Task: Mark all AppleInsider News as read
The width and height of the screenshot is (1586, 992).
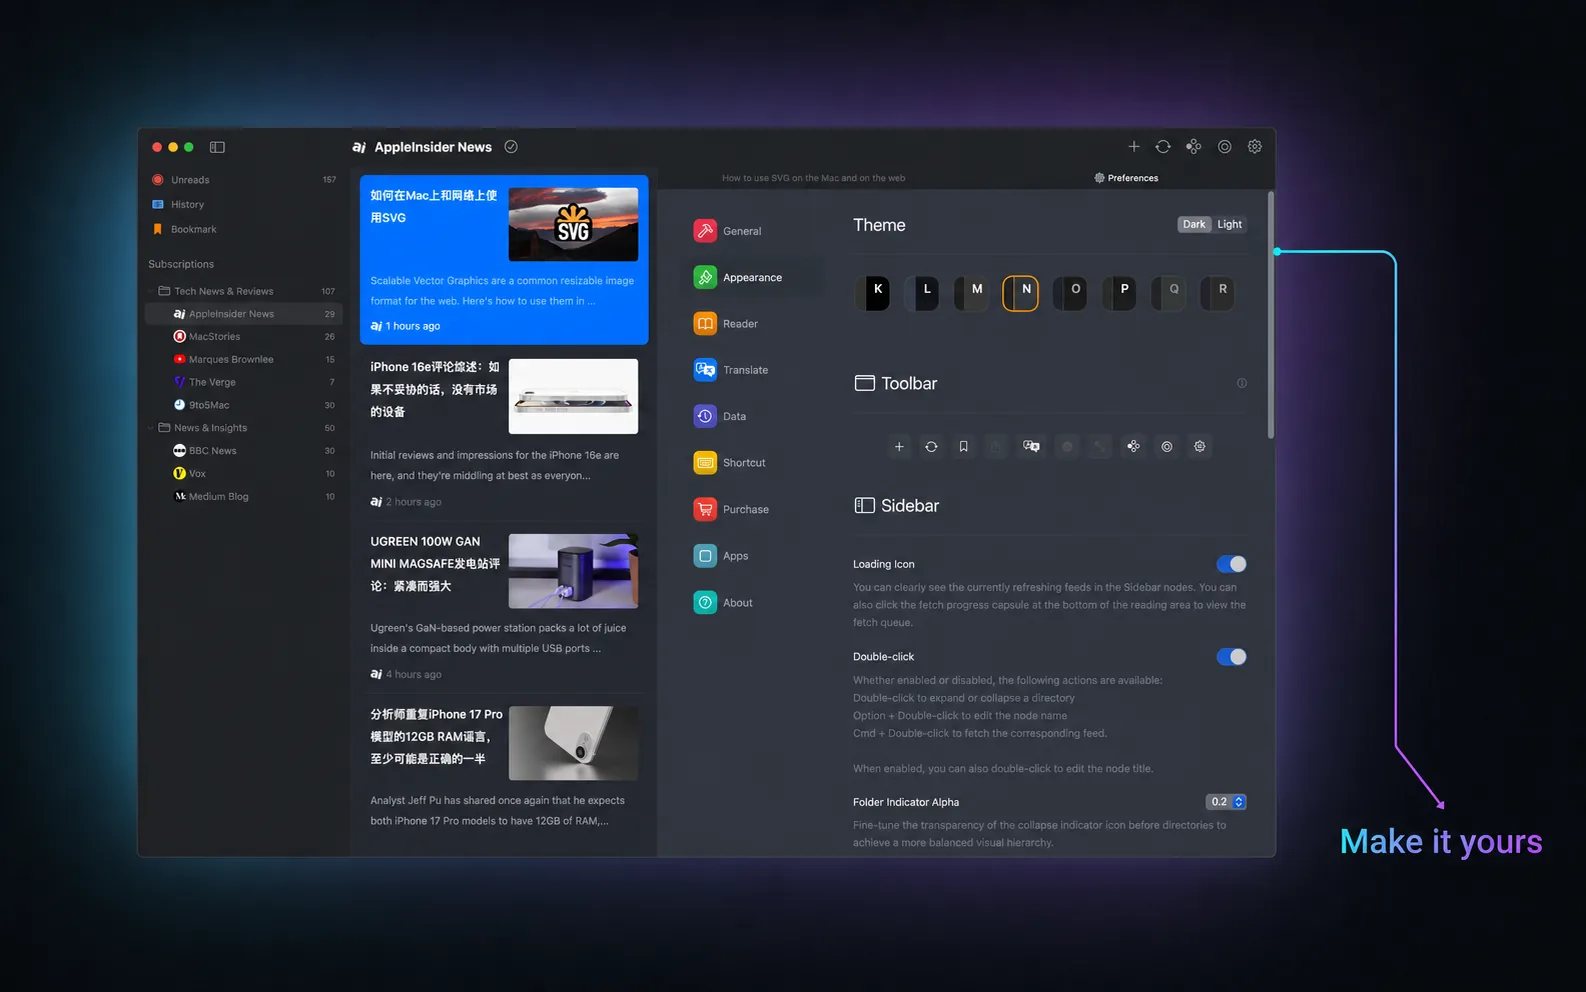Action: (511, 147)
